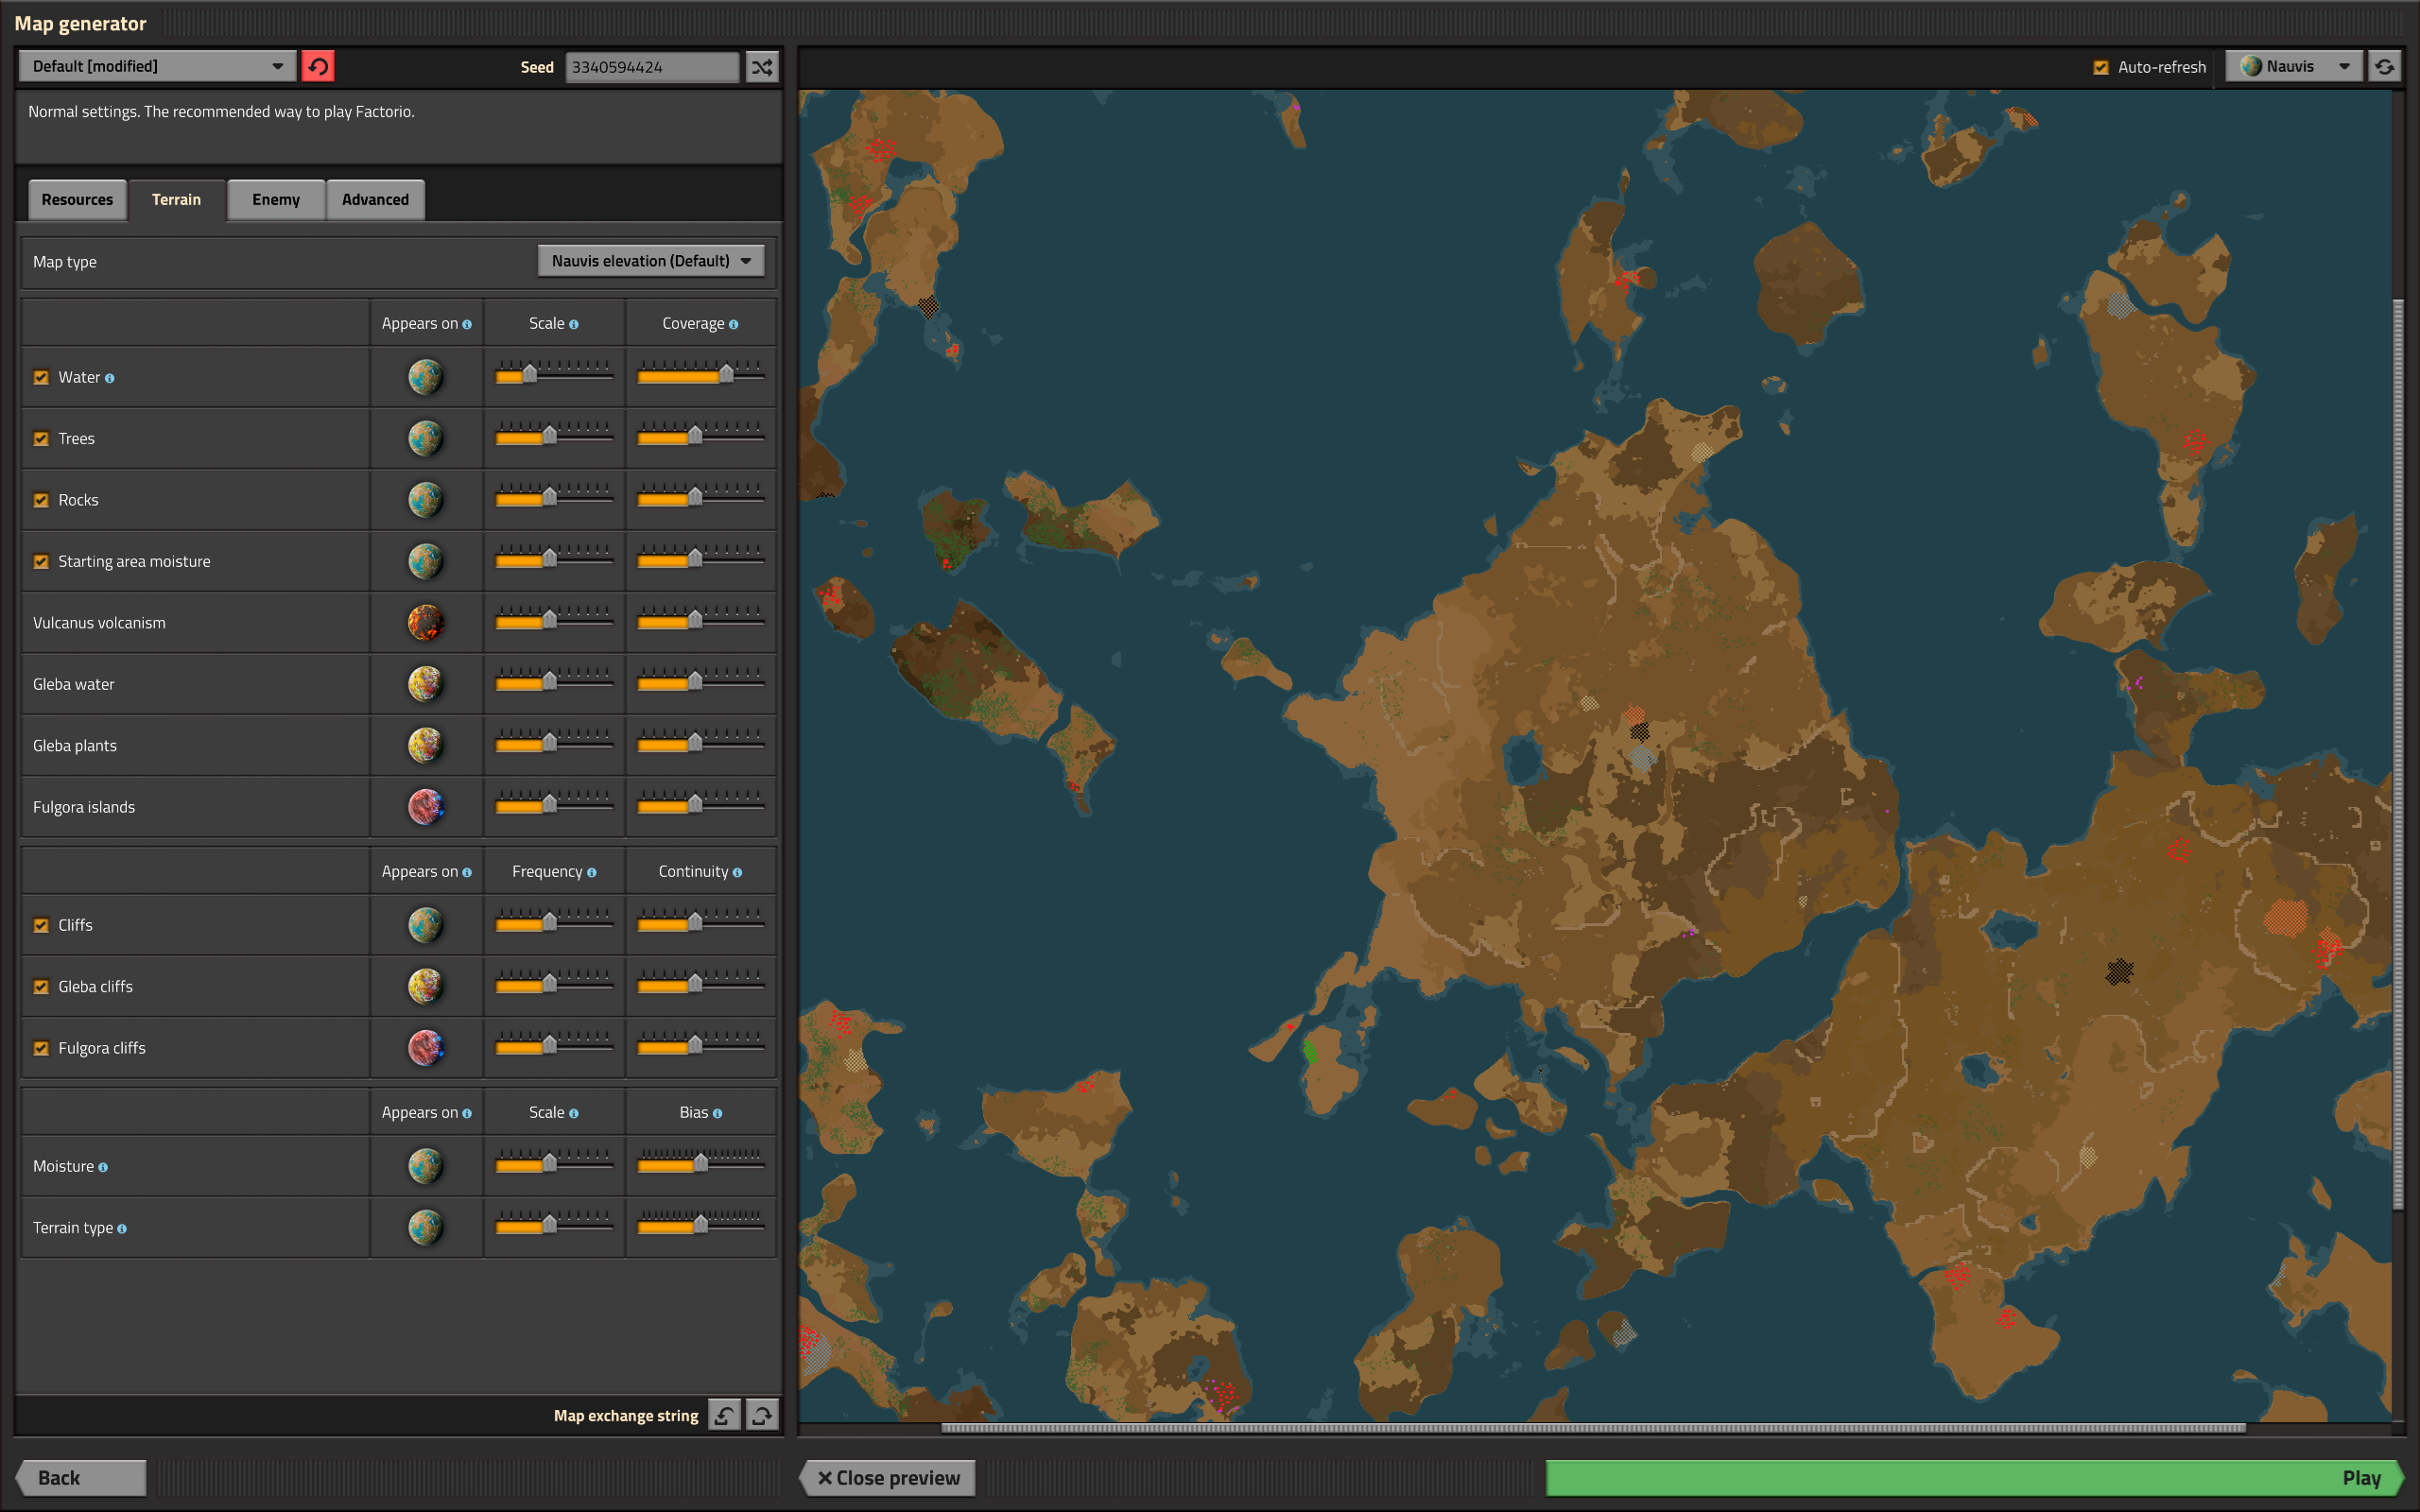Click the info icon next to Water label
2420x1512 pixels.
coord(110,378)
